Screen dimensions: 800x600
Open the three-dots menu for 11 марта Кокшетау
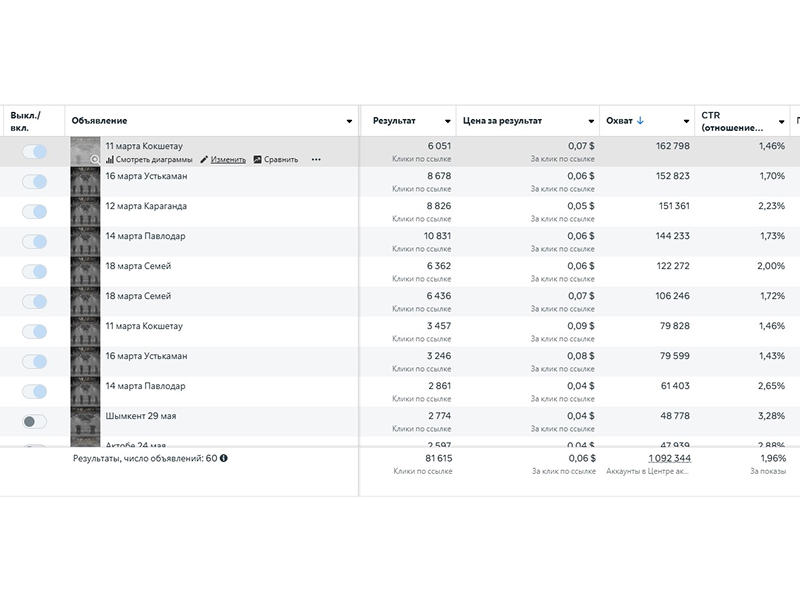click(x=316, y=159)
